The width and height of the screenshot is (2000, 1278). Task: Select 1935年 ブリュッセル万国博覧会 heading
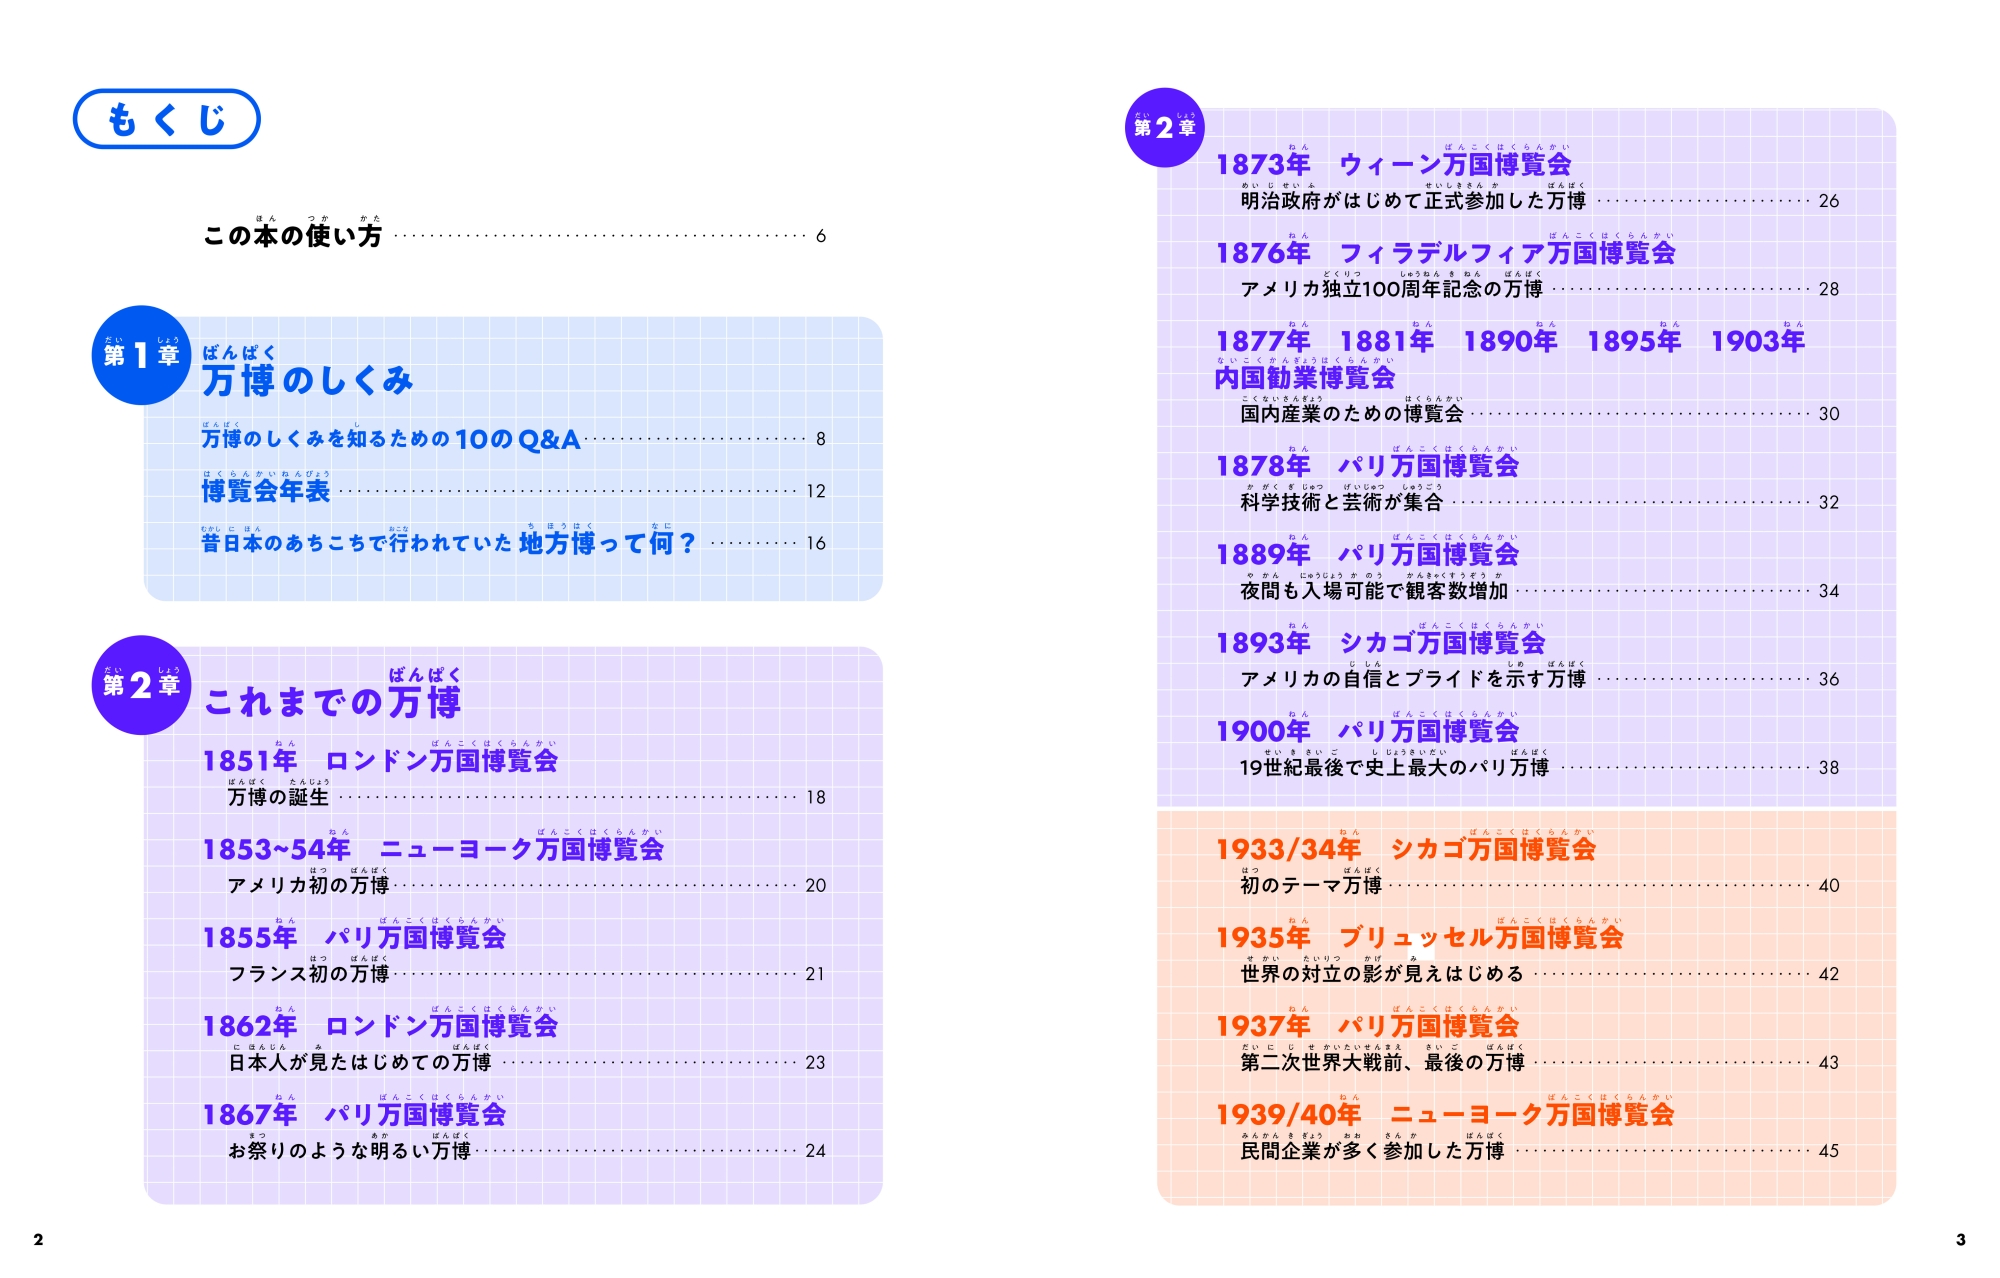coord(1419,937)
